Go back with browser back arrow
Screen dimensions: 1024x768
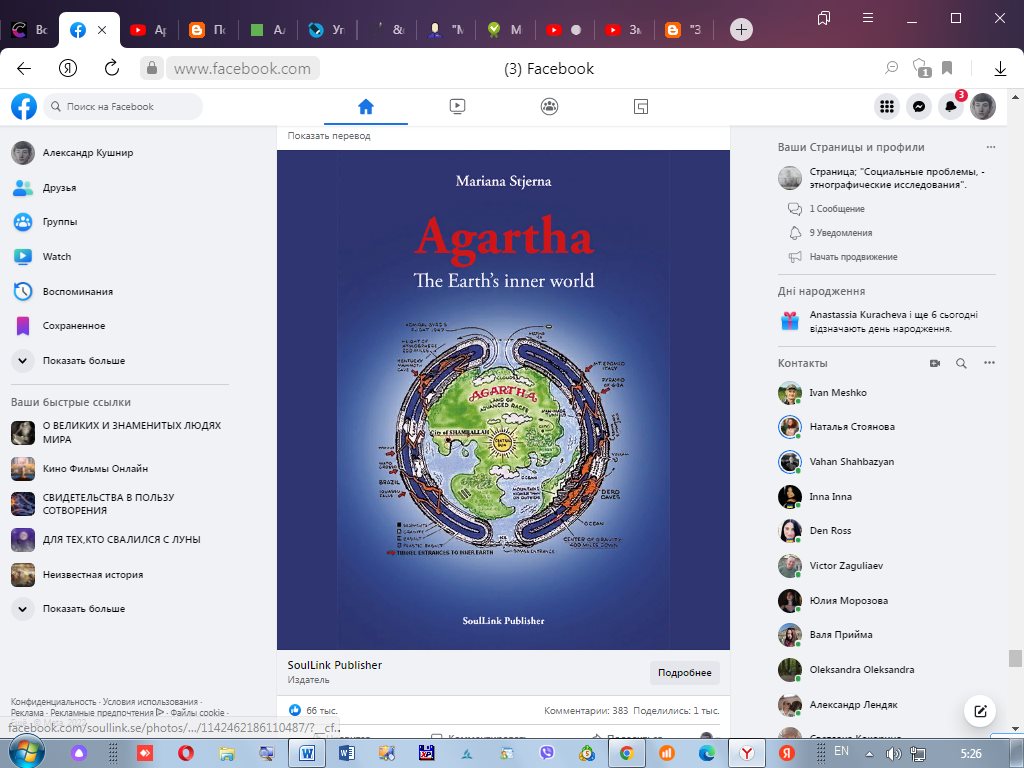[24, 68]
